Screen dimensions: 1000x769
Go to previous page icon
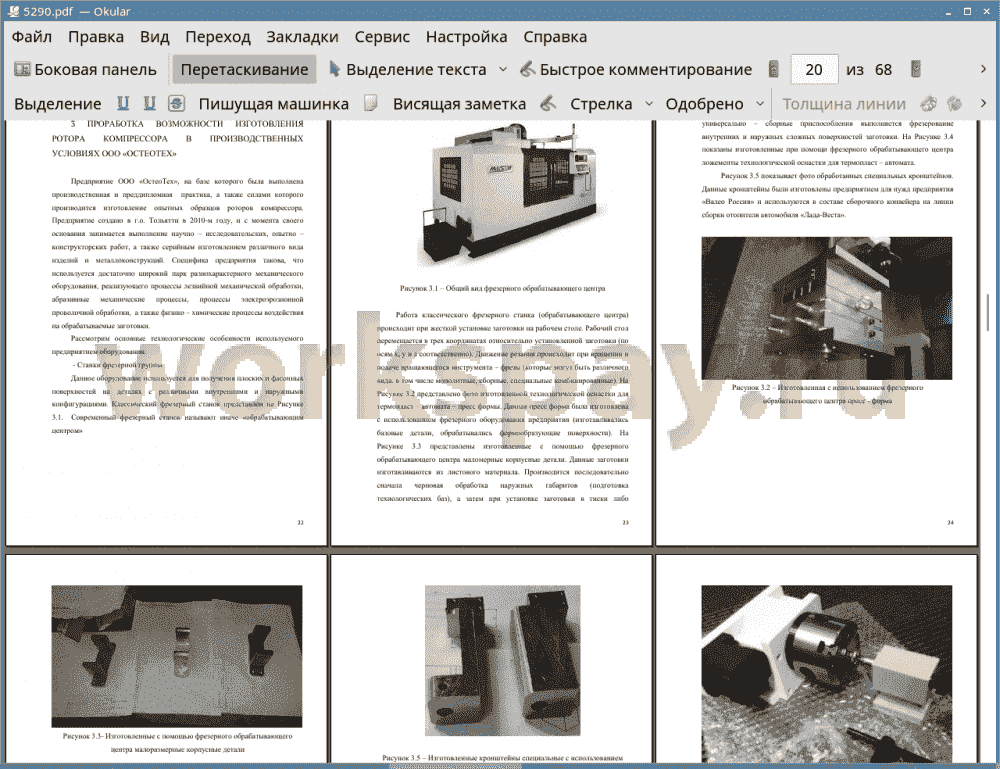774,69
